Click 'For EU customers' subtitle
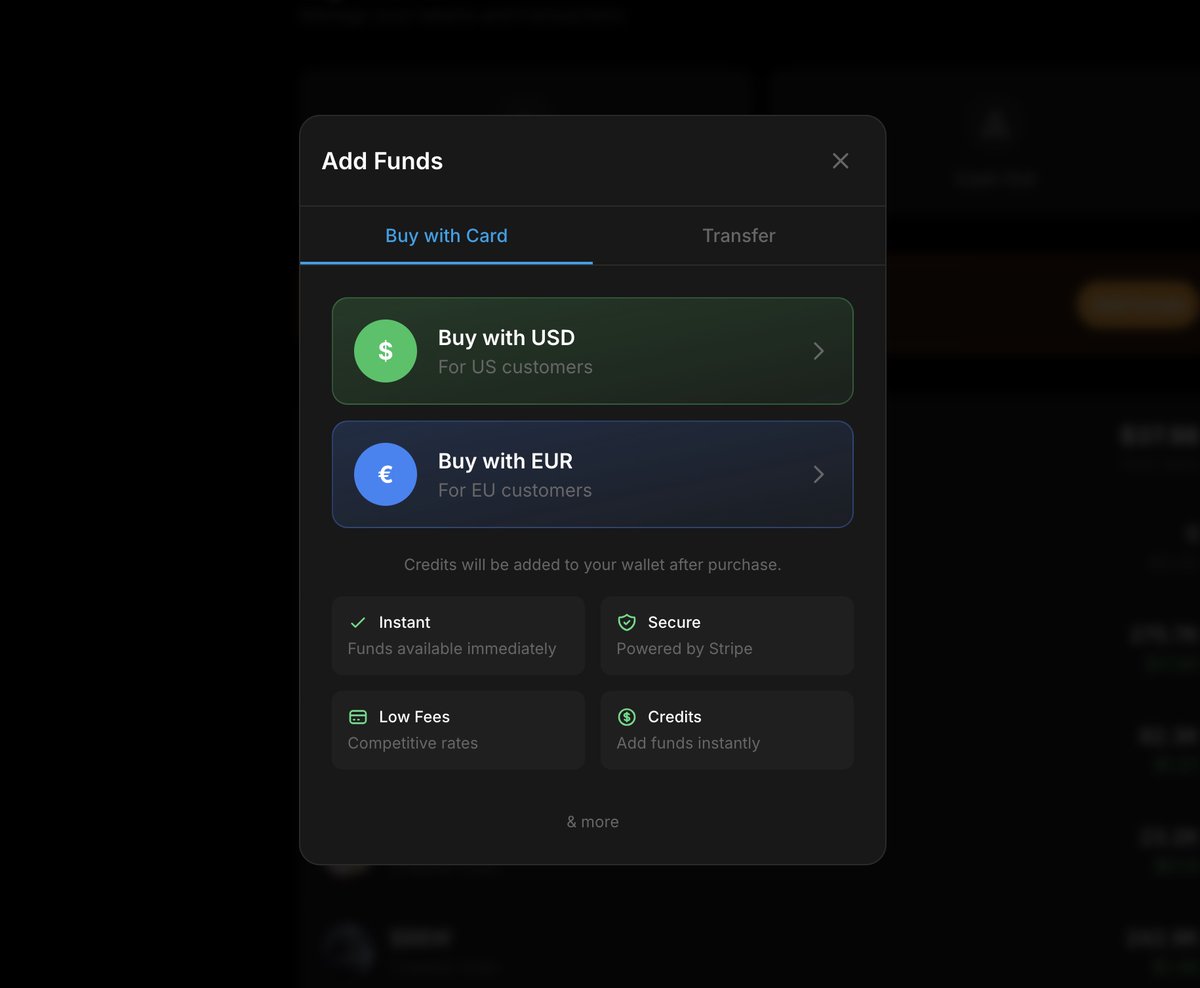This screenshot has height=988, width=1200. [x=515, y=490]
